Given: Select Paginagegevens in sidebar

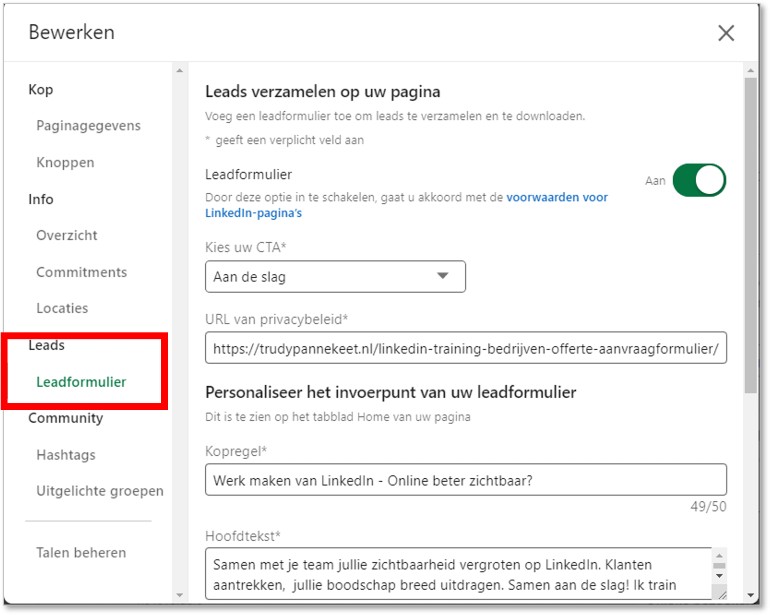Looking at the screenshot, I should point(88,126).
